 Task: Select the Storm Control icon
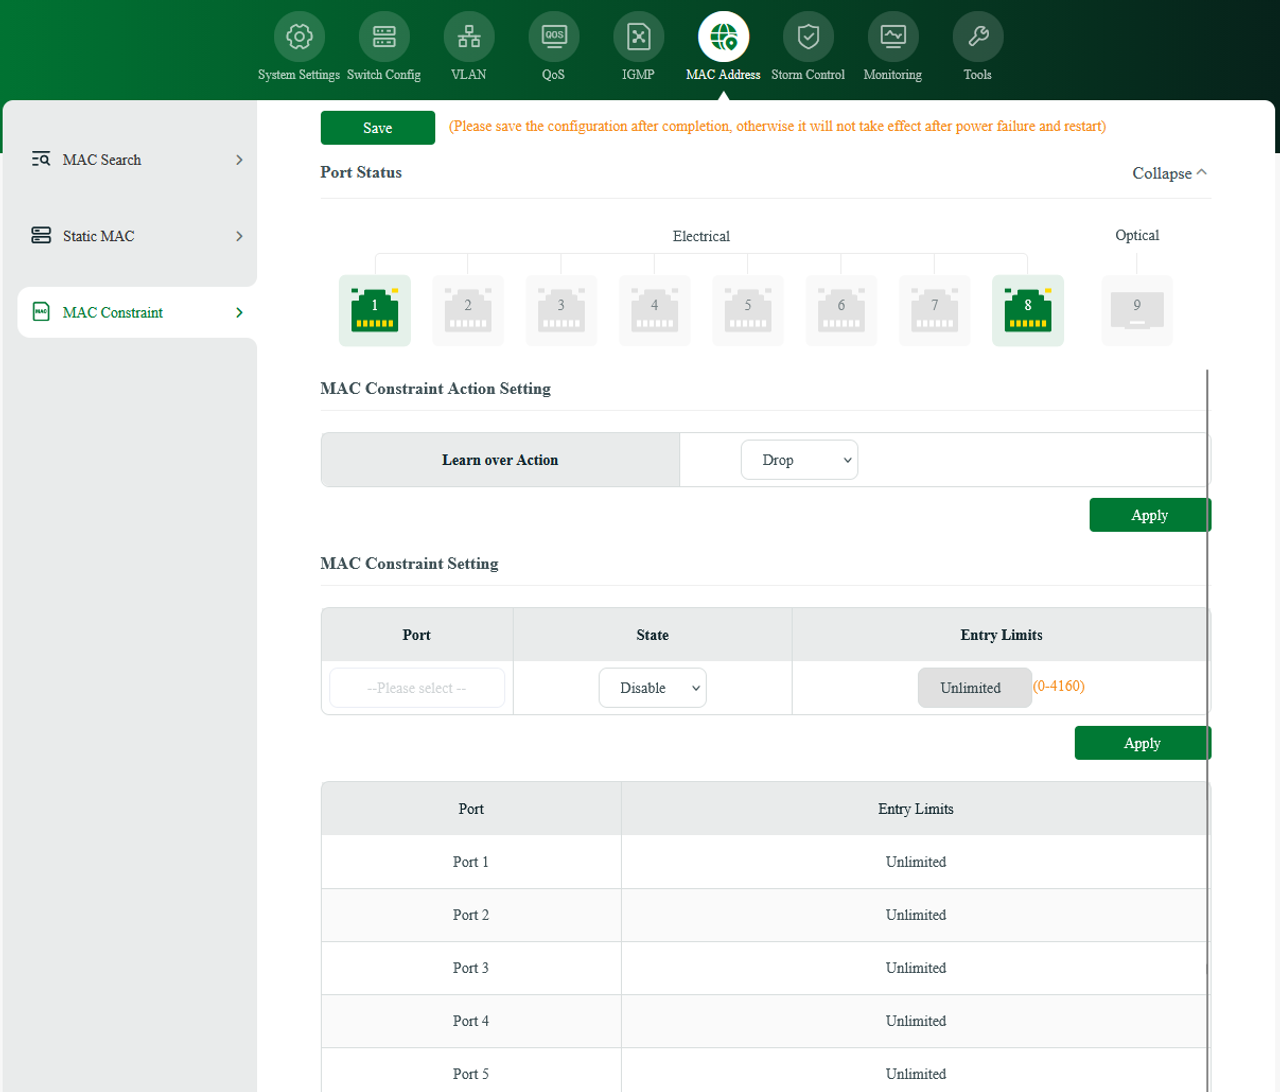(x=808, y=35)
